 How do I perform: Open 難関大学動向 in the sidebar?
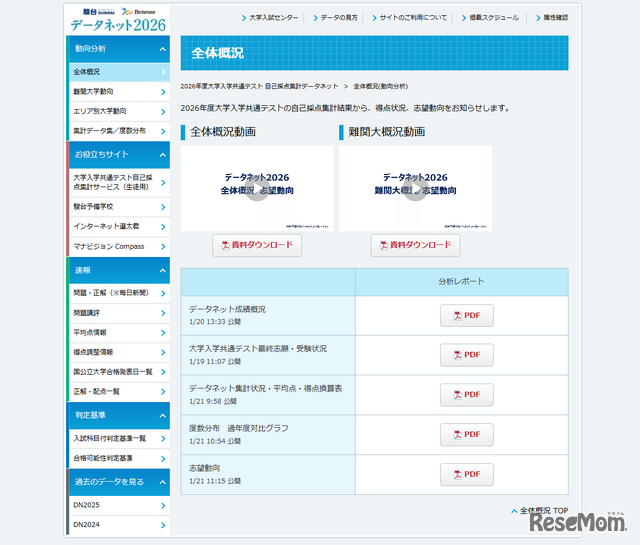[x=119, y=91]
